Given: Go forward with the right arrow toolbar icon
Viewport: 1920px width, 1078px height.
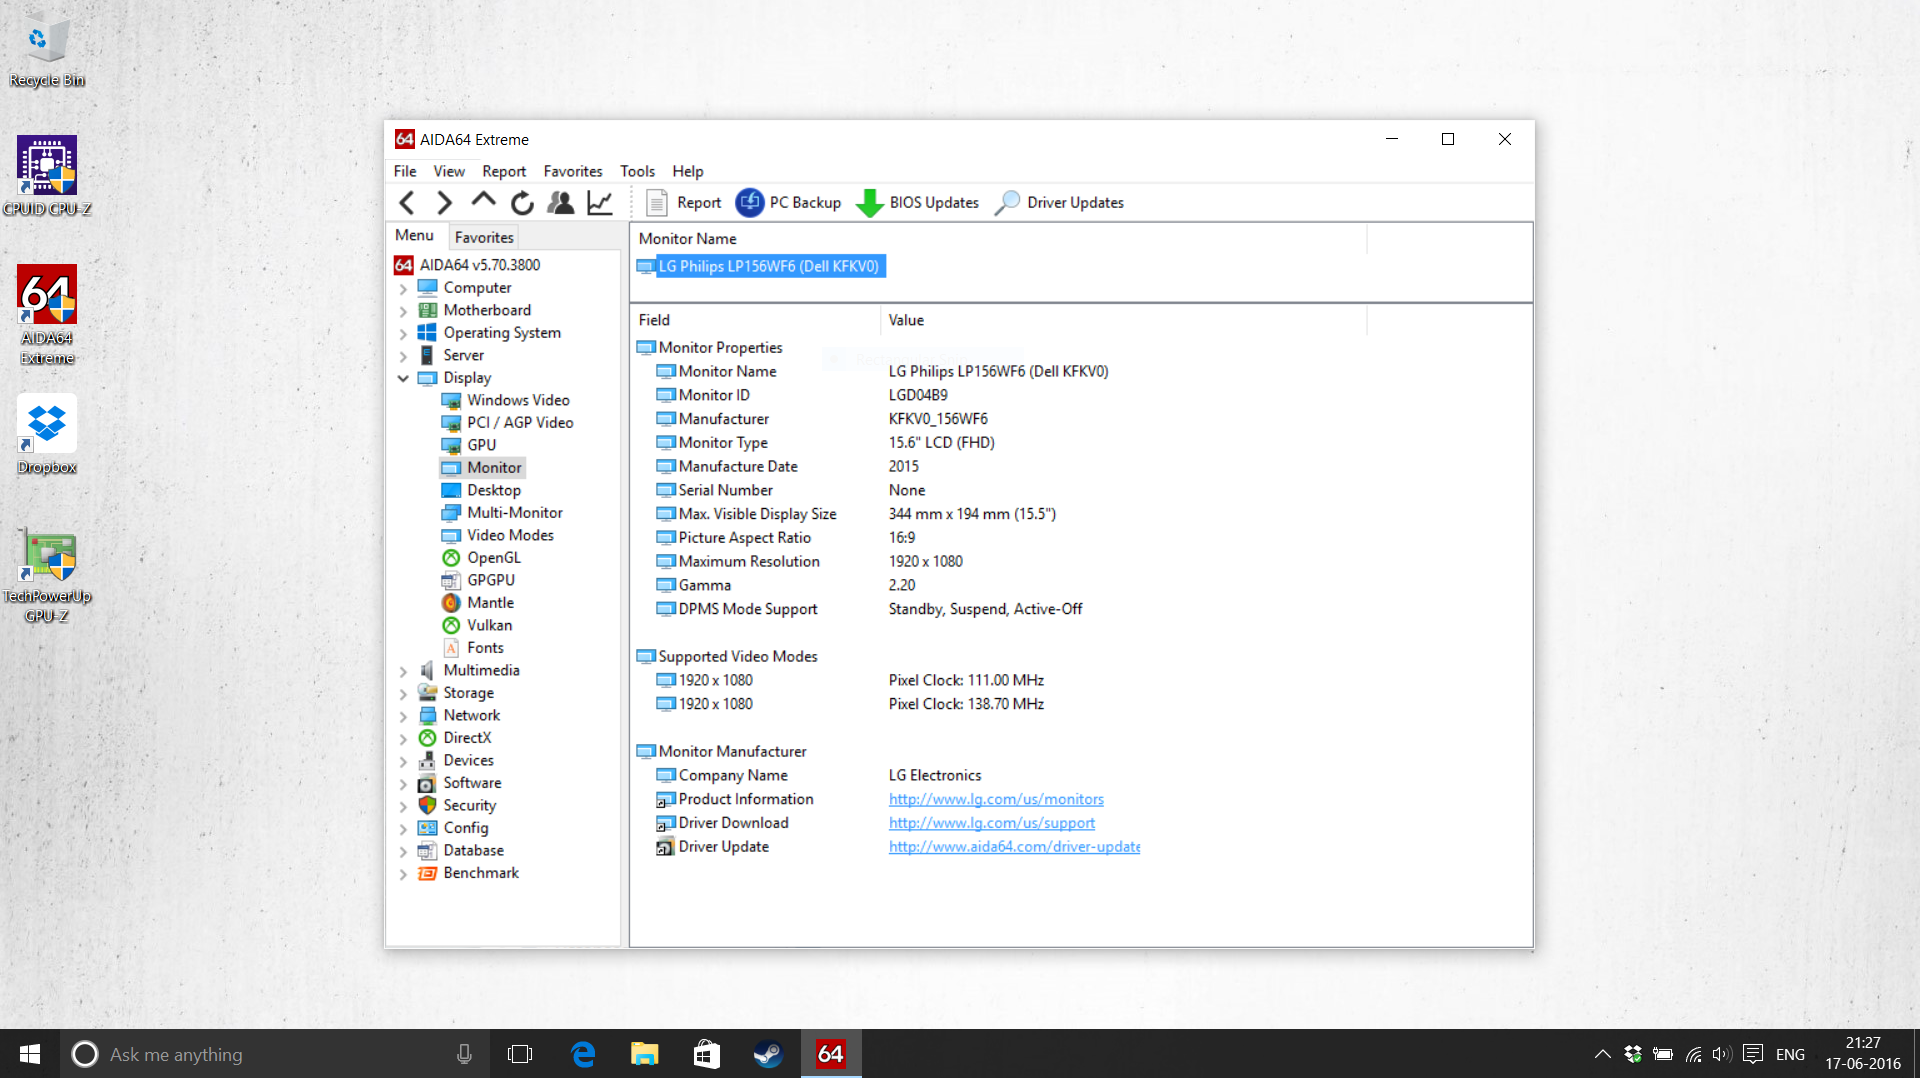Looking at the screenshot, I should 445,203.
